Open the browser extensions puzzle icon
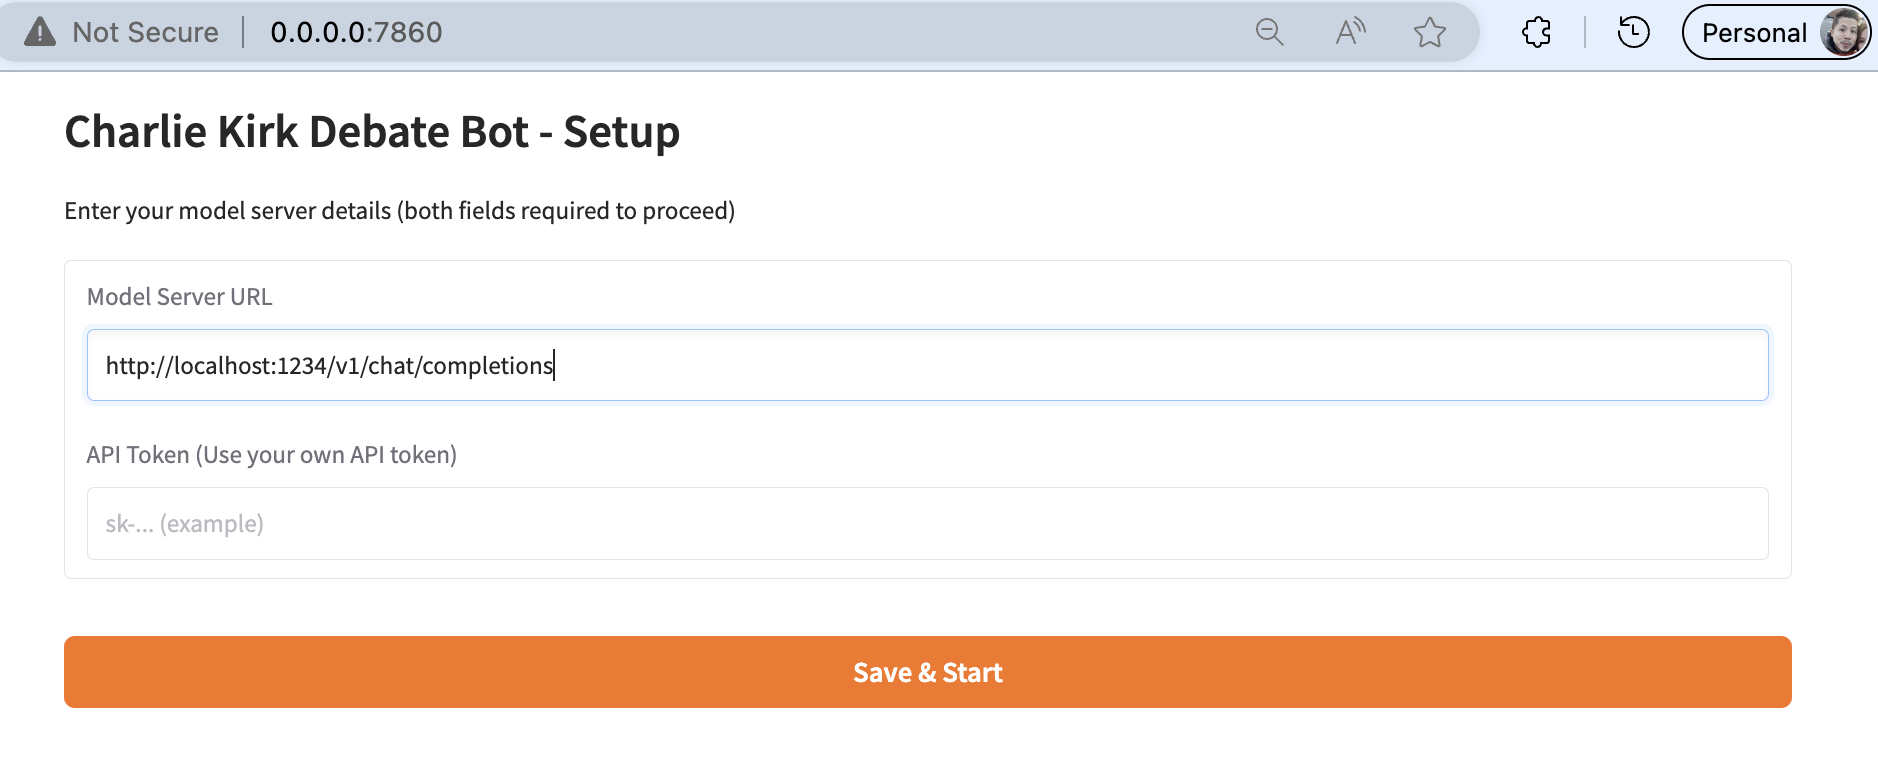 (x=1535, y=31)
